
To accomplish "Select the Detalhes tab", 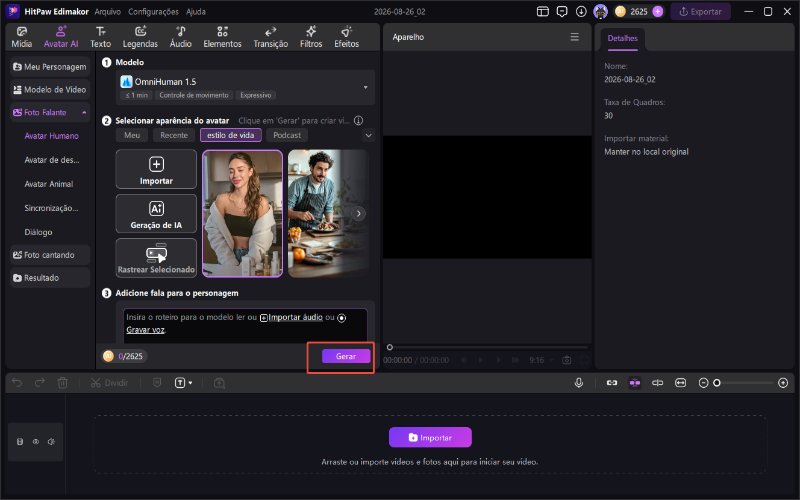I will 622,38.
